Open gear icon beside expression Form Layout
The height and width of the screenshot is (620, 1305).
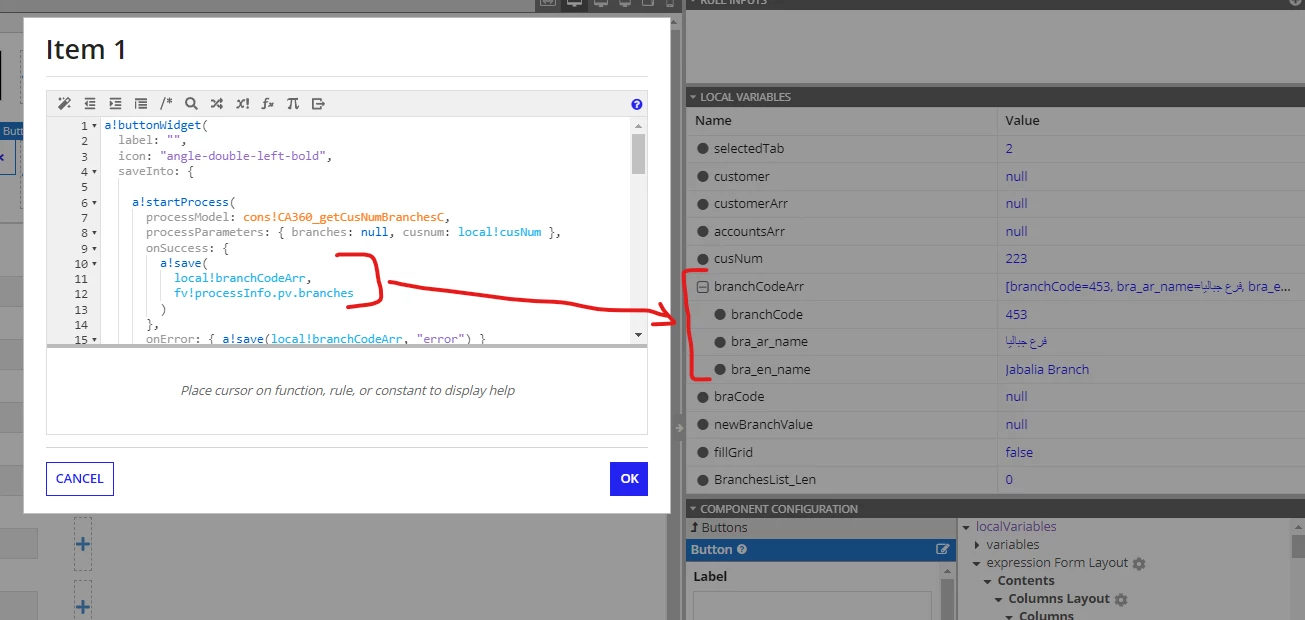point(1139,563)
